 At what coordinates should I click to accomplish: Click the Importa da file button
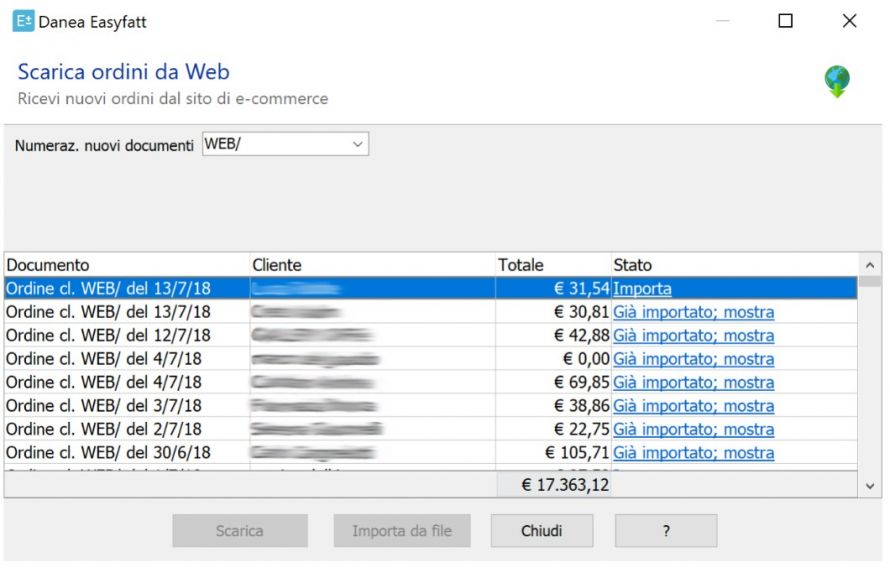tap(401, 531)
